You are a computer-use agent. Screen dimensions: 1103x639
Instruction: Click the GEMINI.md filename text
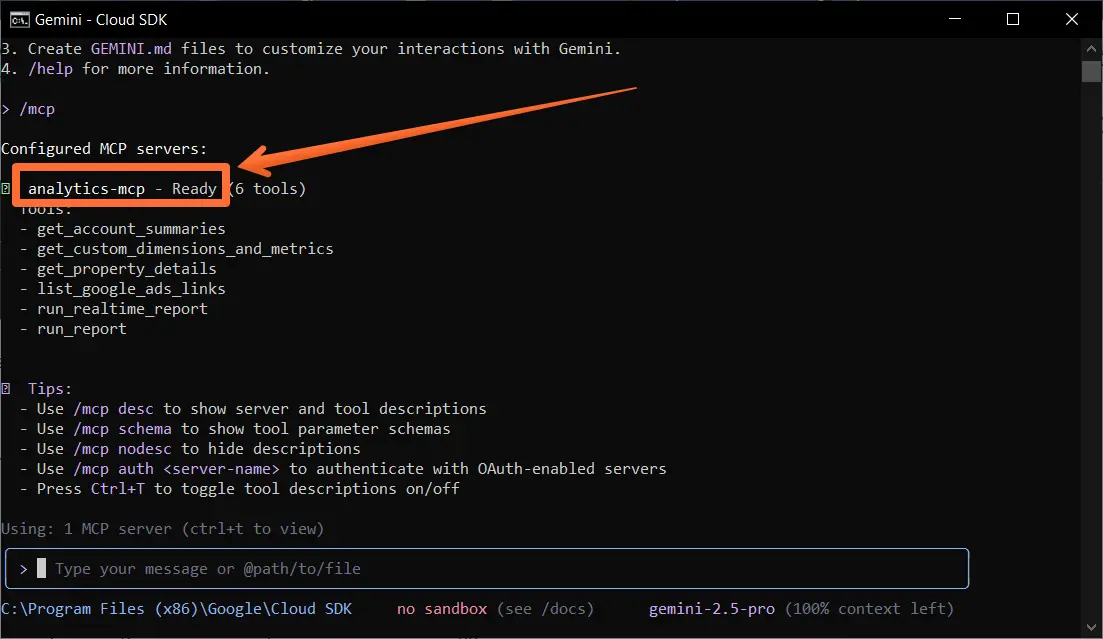point(128,48)
